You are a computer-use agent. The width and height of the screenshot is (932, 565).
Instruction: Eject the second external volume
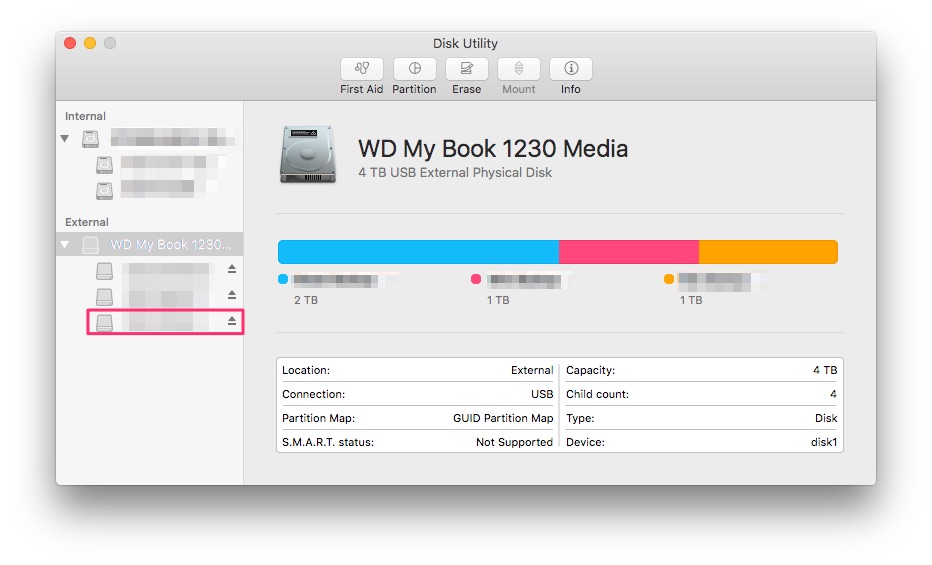pyautogui.click(x=232, y=295)
